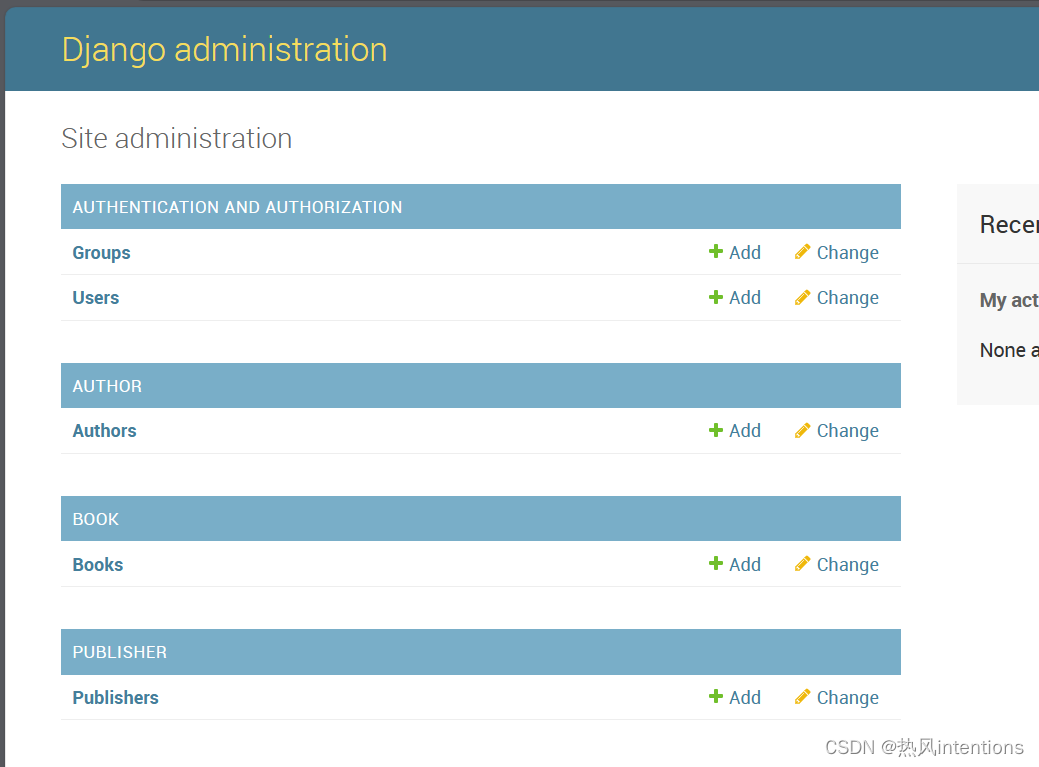Viewport: 1039px width, 767px height.
Task: Open the Users model list
Action: pyautogui.click(x=95, y=298)
